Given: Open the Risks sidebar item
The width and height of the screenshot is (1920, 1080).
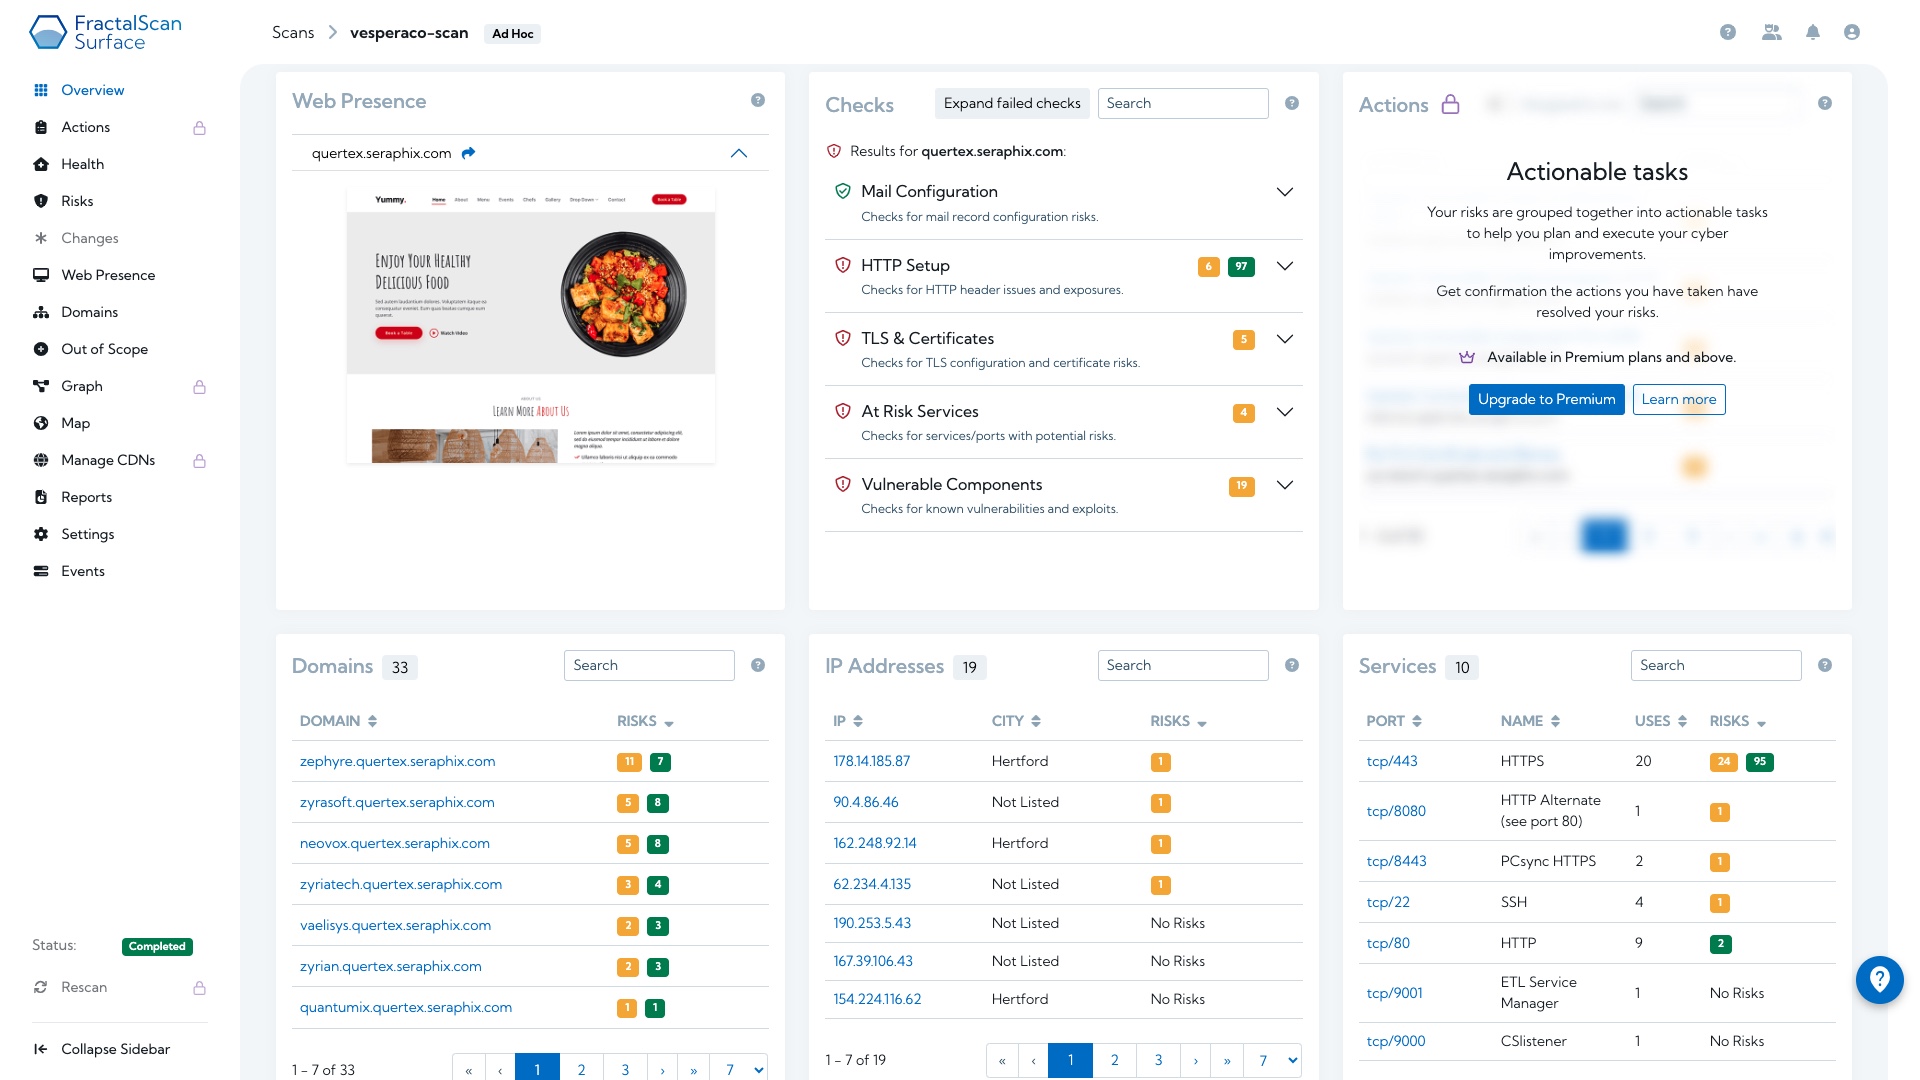Looking at the screenshot, I should (x=77, y=201).
